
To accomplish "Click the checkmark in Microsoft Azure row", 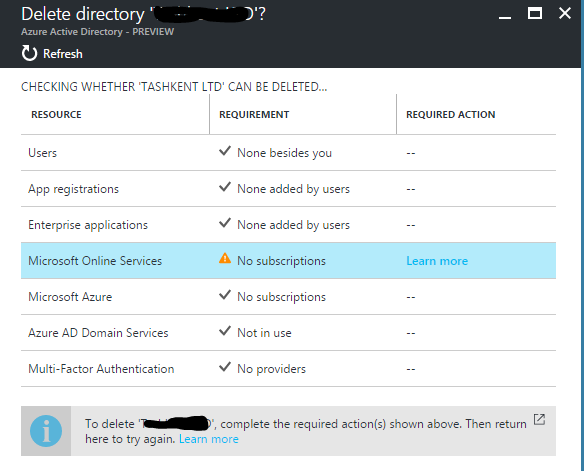I will point(225,295).
